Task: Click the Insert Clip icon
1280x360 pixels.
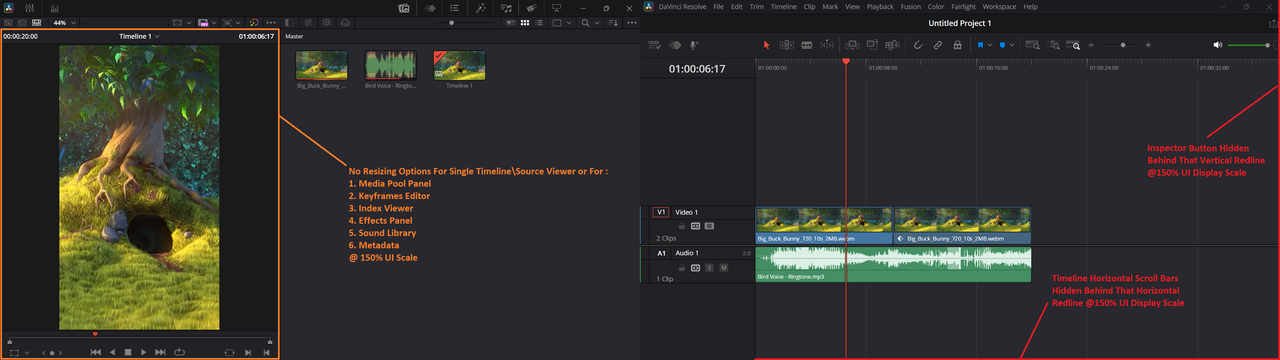Action: click(852, 45)
